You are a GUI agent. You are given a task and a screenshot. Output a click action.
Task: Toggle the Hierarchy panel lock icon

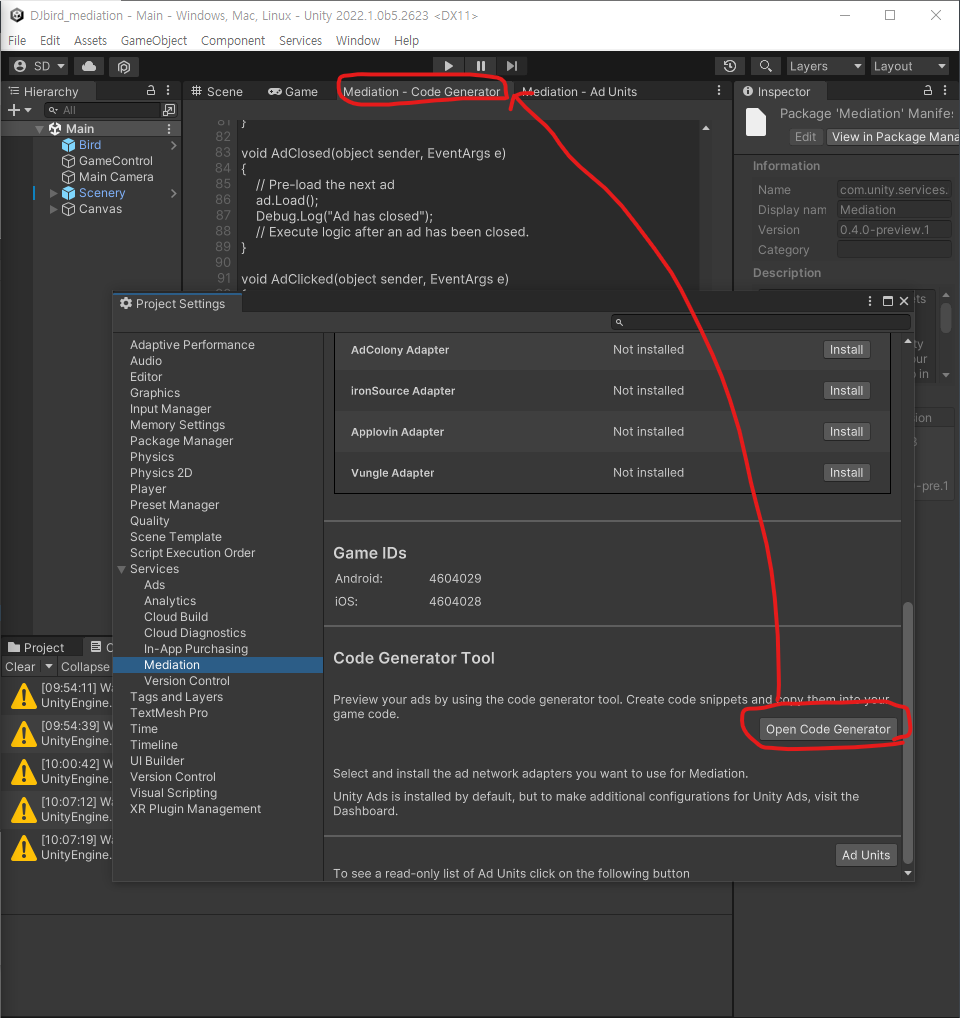pyautogui.click(x=151, y=91)
